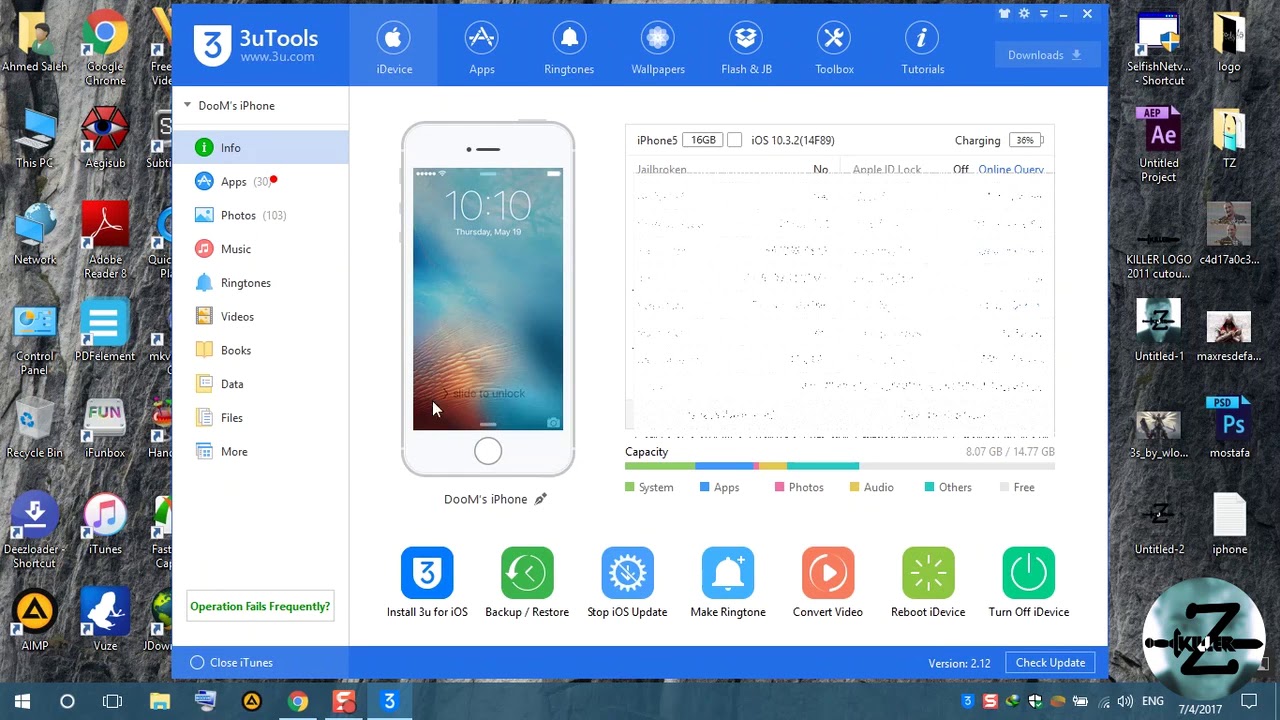Open More in the sidebar
Screen dimensions: 1280x720
[260, 452]
